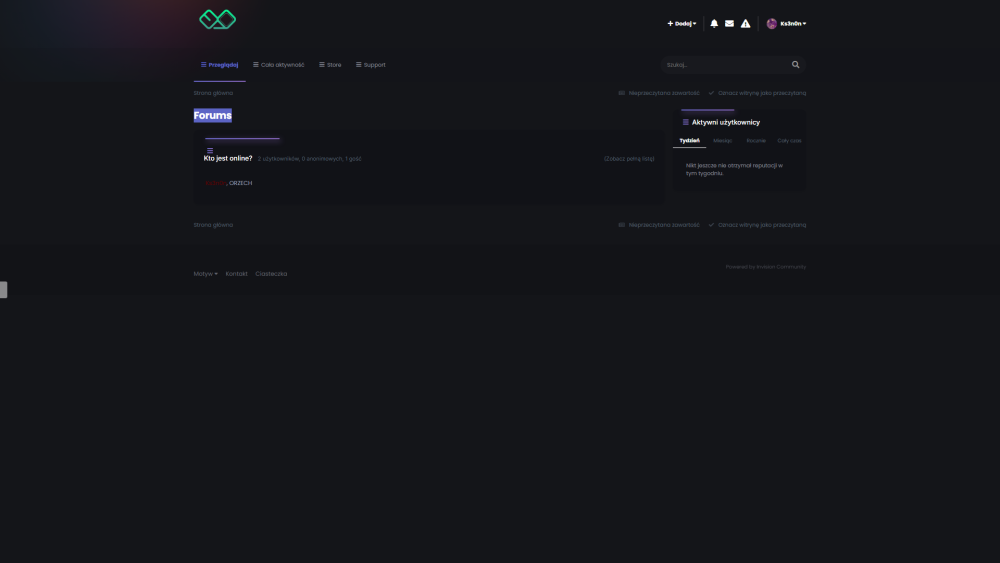1000x563 pixels.
Task: Switch to the Rocznie tab
Action: [x=756, y=140]
